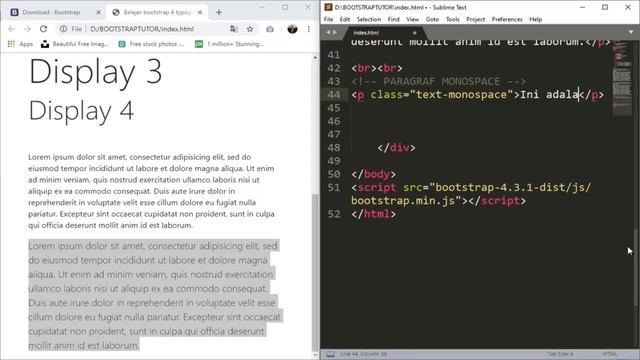
Task: Click line number 48 in the gutter
Action: (x=334, y=148)
